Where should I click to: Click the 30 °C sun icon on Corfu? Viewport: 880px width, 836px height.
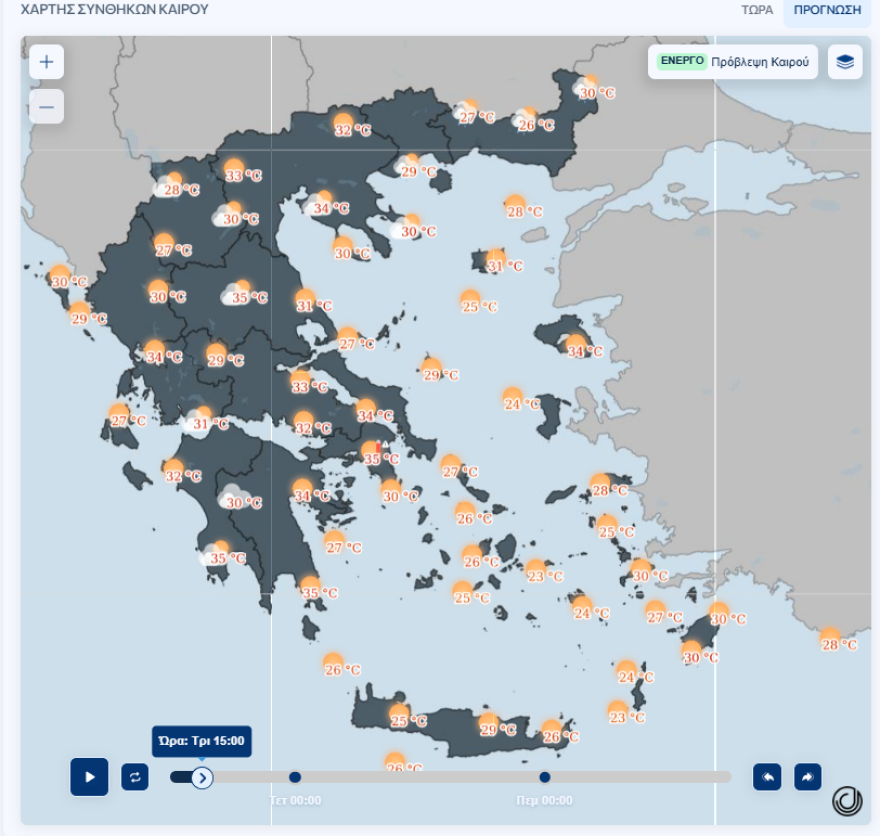(60, 276)
